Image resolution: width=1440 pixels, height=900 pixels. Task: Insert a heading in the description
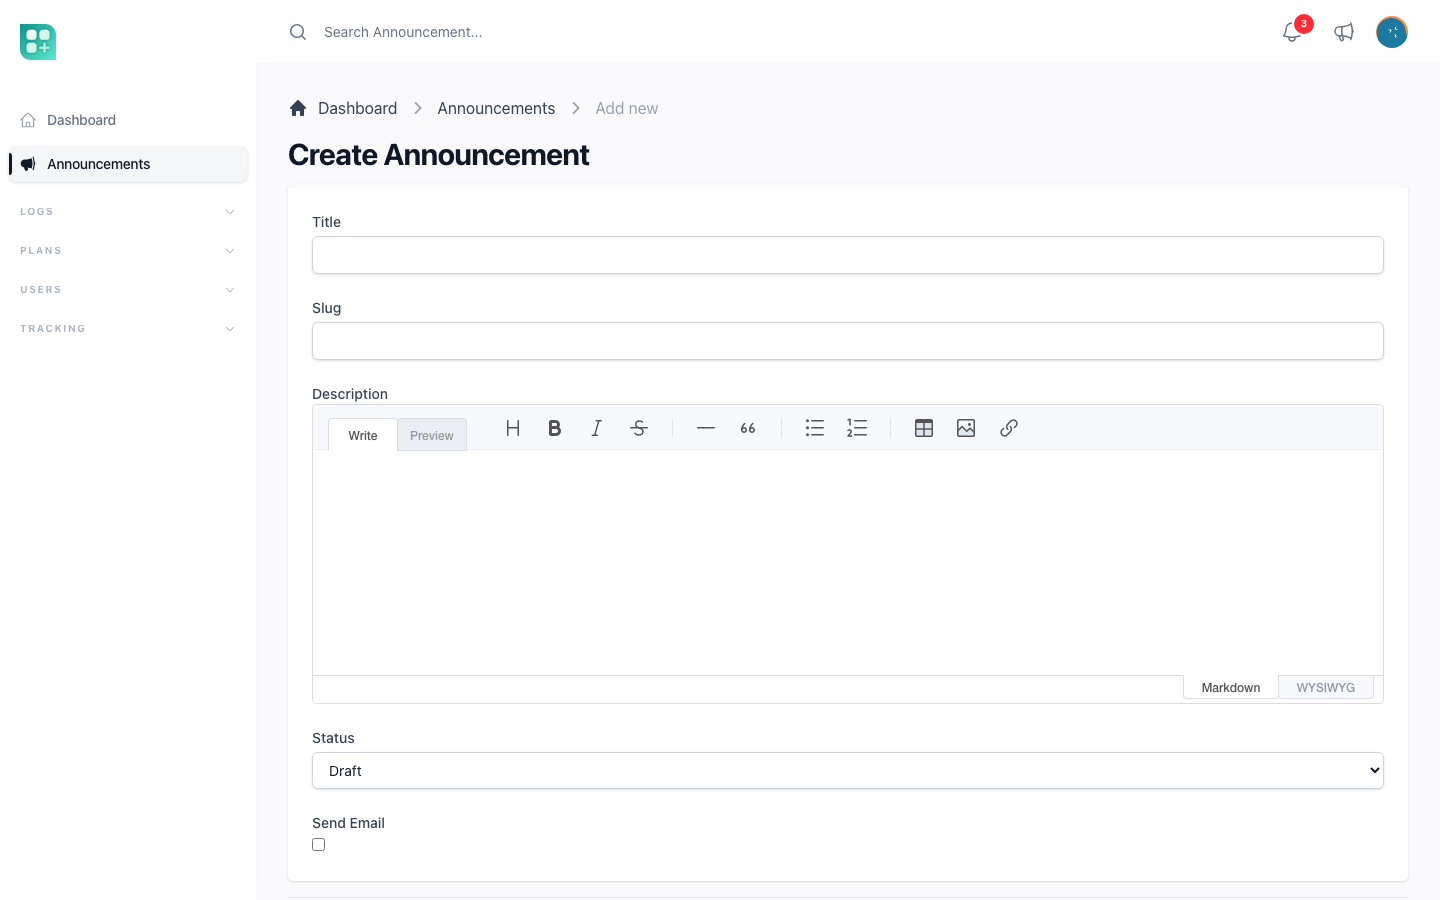[x=513, y=428]
